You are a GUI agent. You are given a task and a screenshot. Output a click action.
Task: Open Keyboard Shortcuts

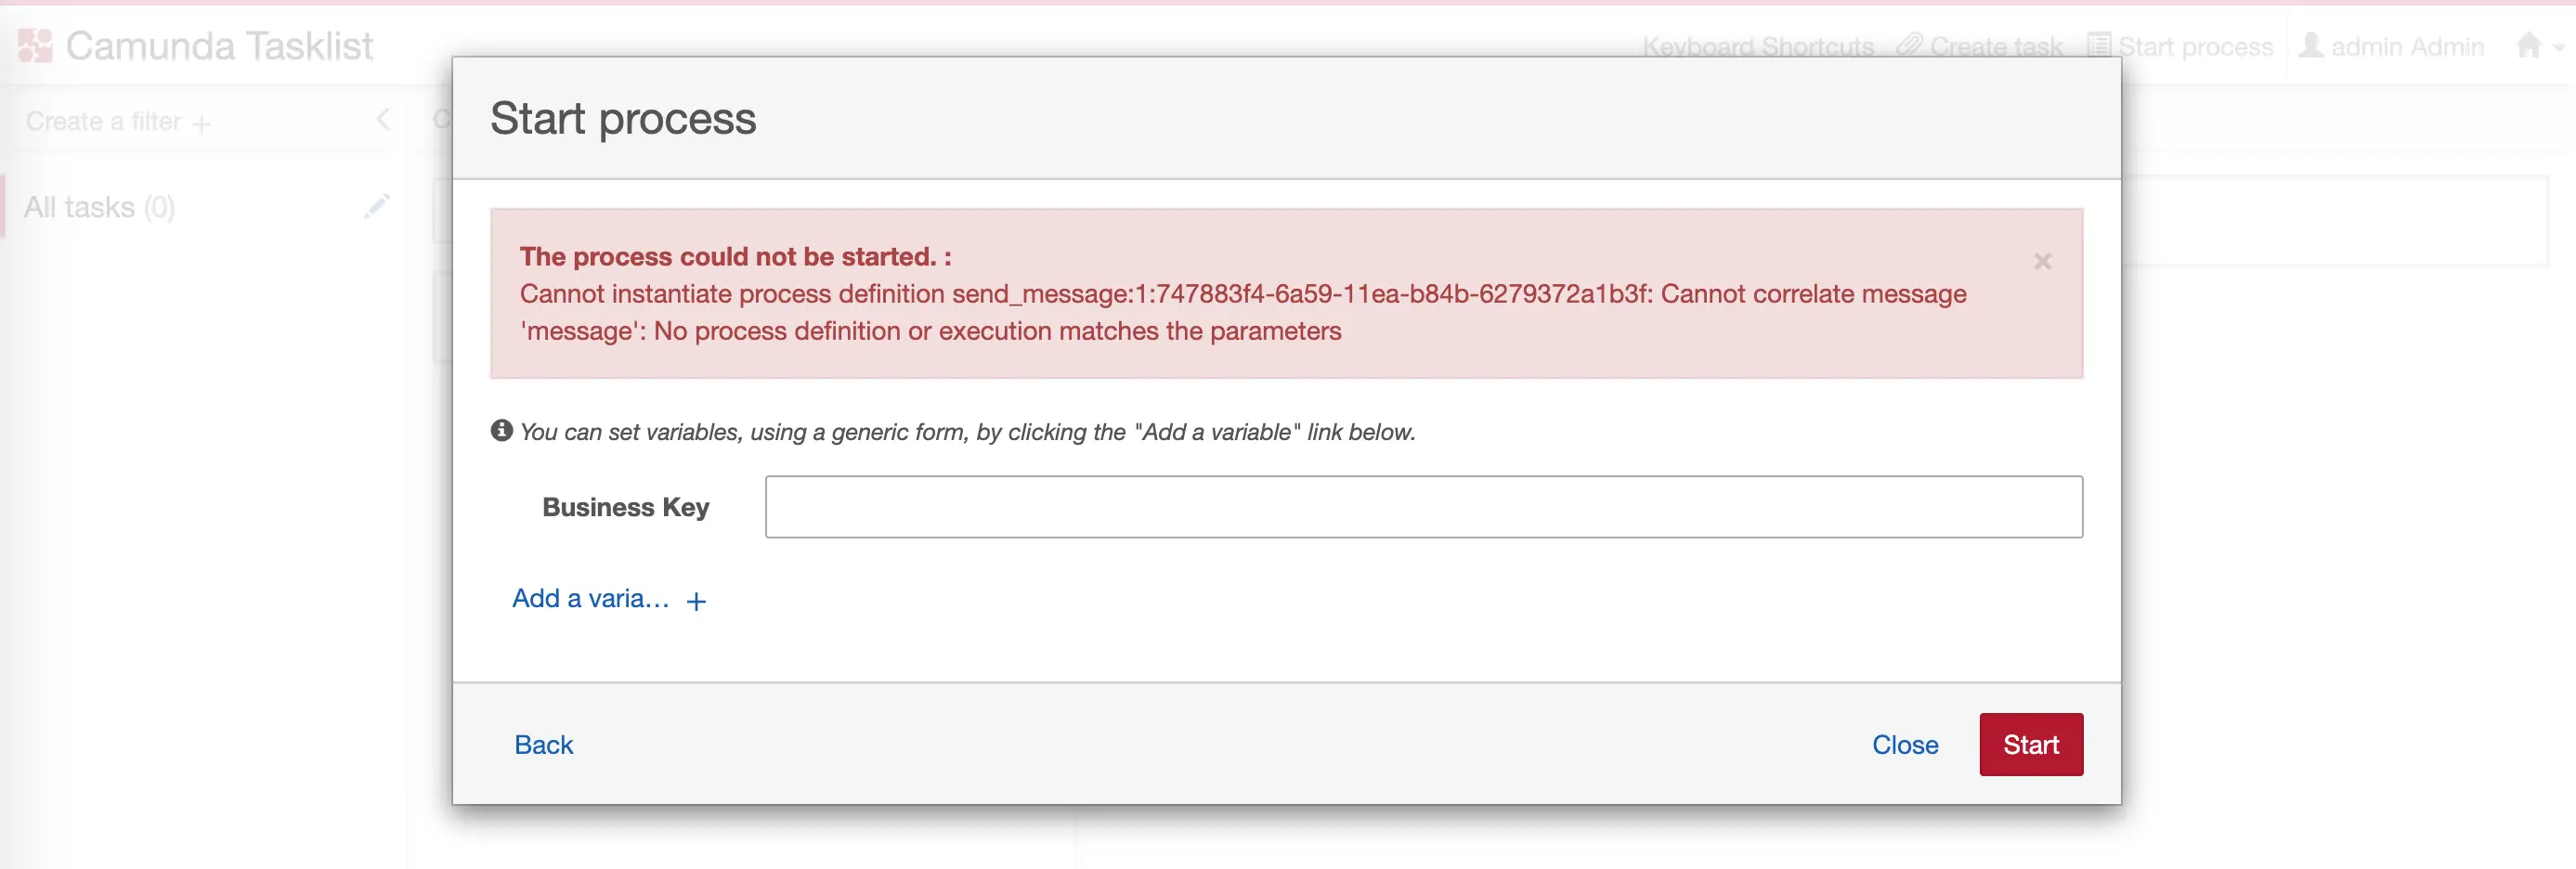1758,46
